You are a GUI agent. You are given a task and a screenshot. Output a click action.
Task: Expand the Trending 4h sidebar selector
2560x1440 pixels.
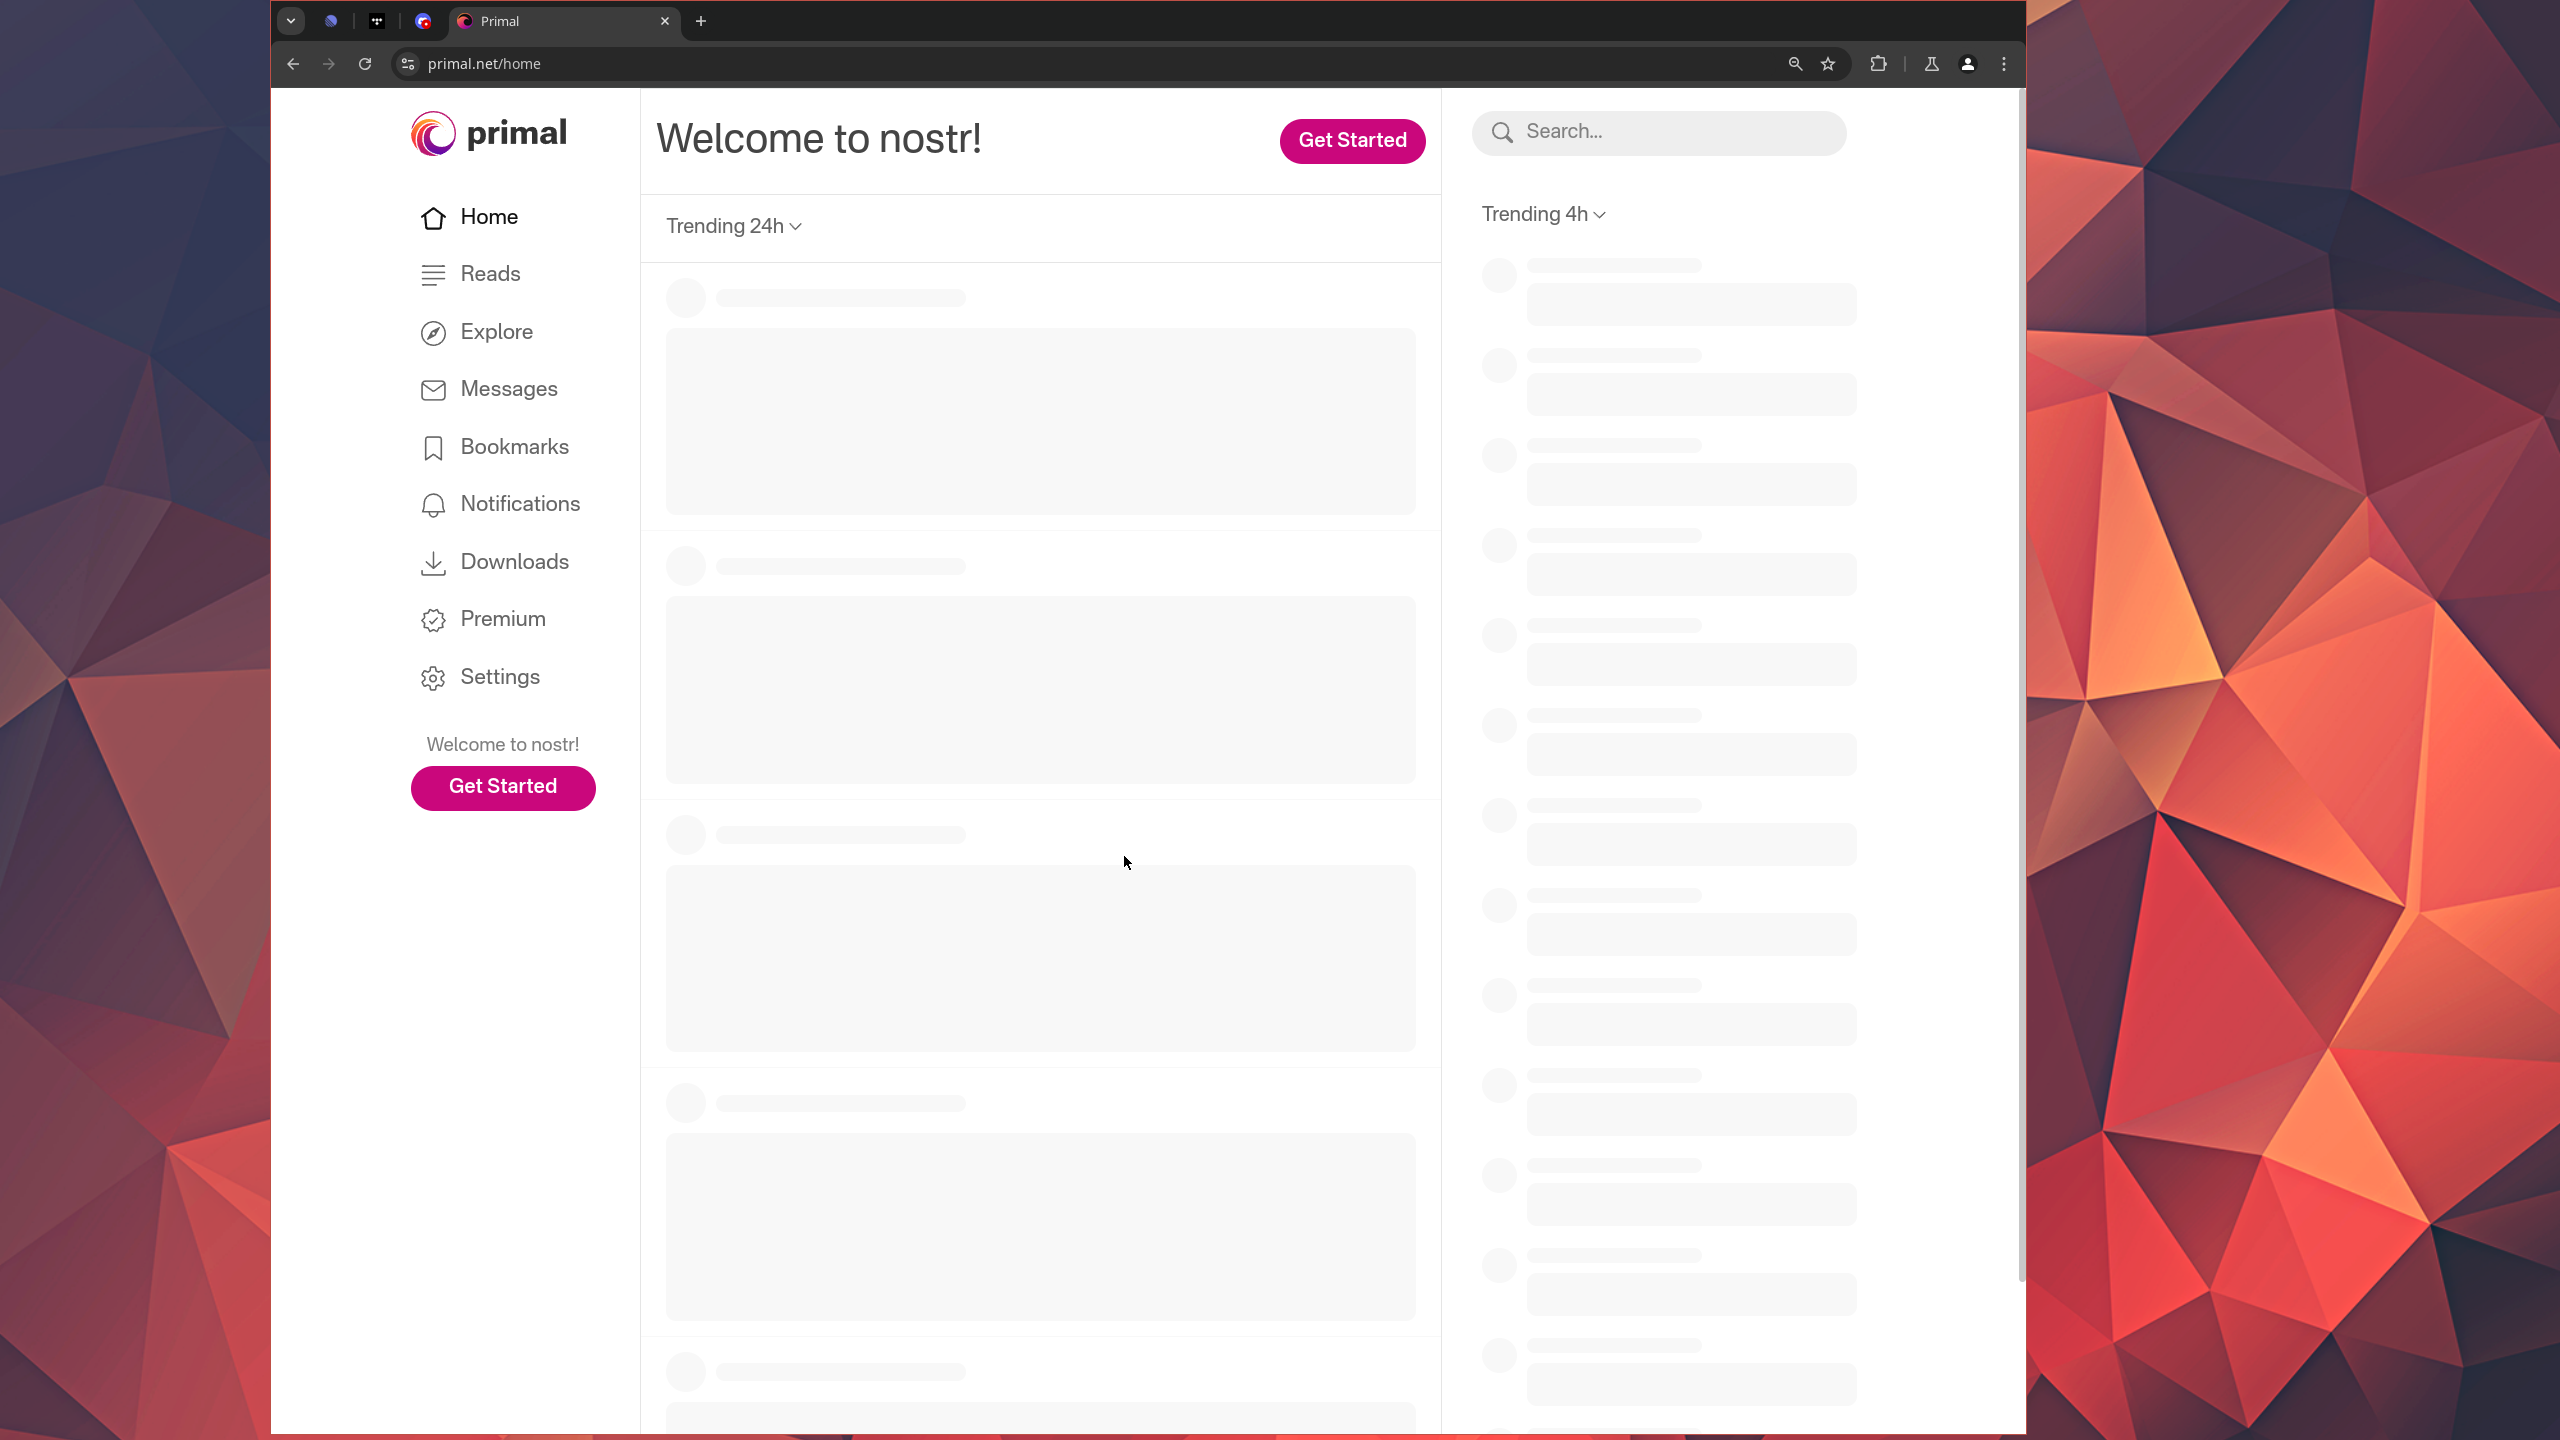1544,215
